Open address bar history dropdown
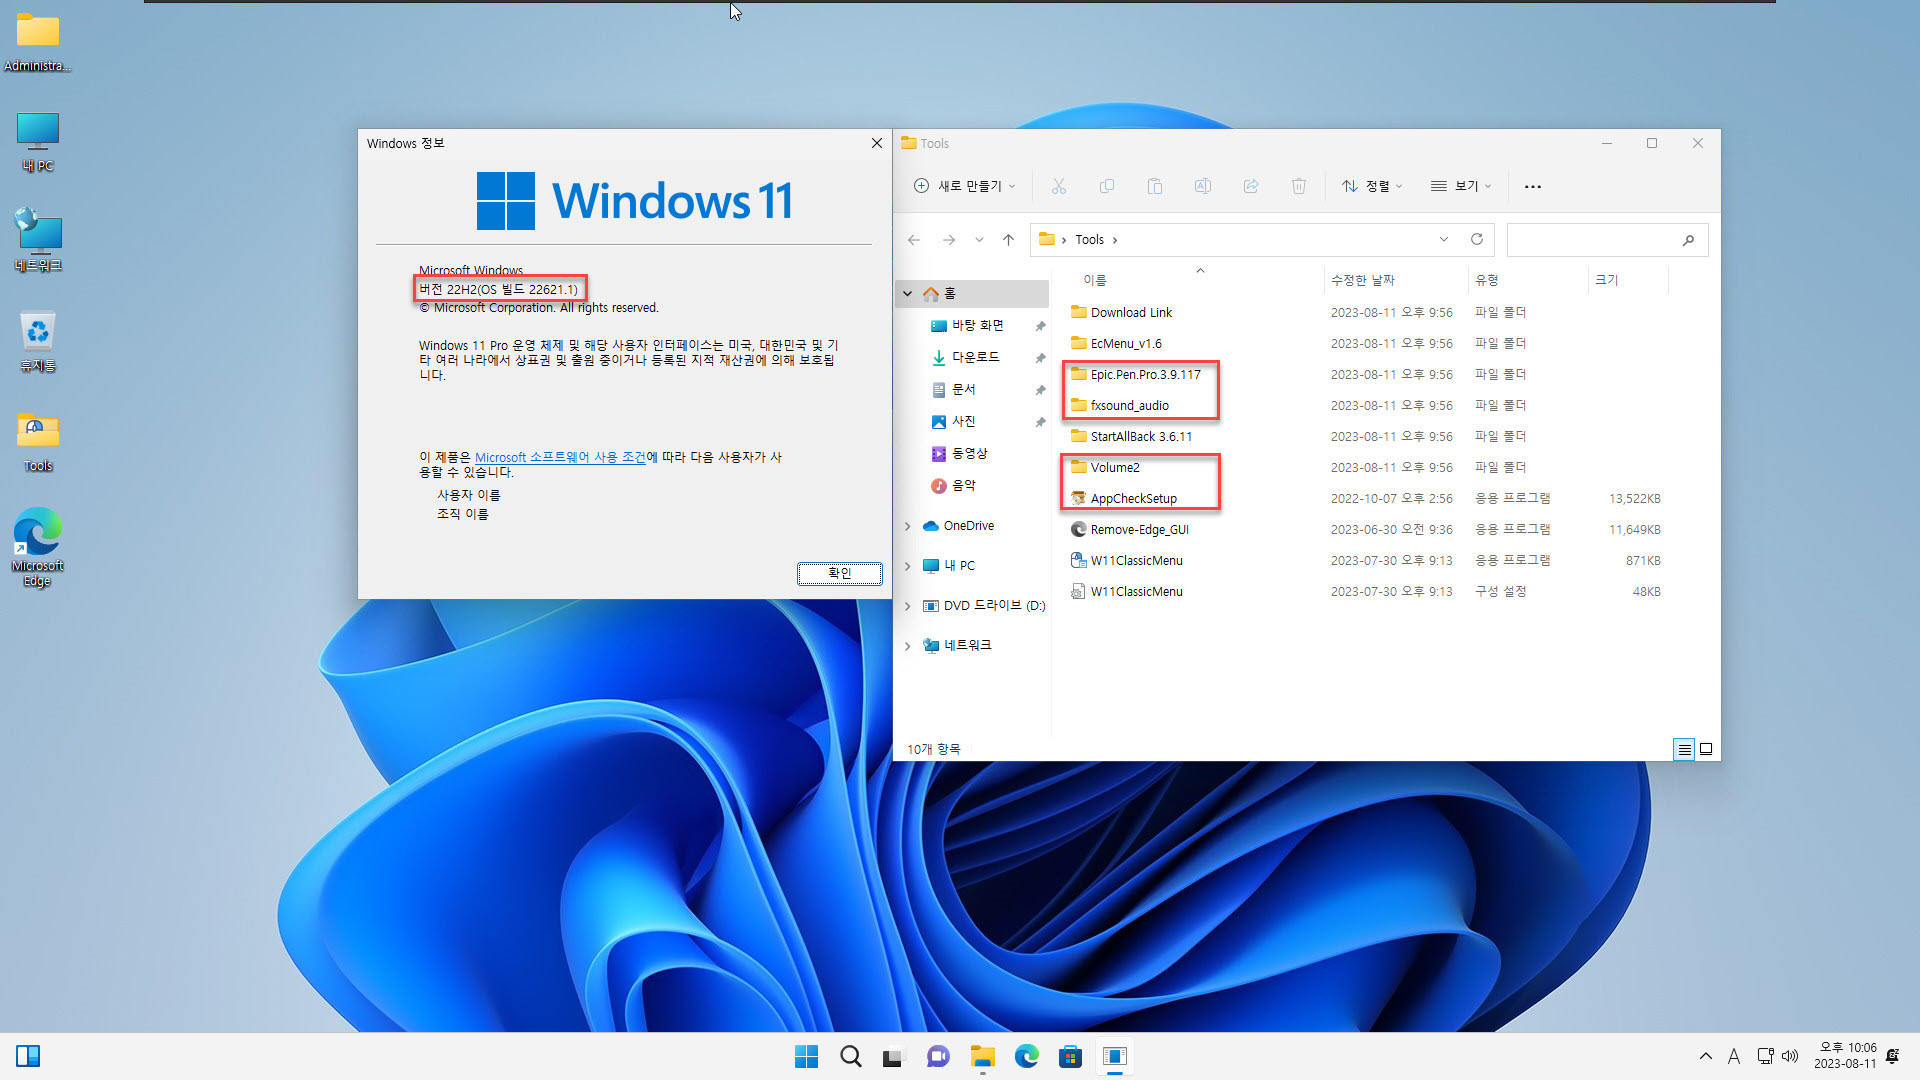1920x1080 pixels. 1444,240
